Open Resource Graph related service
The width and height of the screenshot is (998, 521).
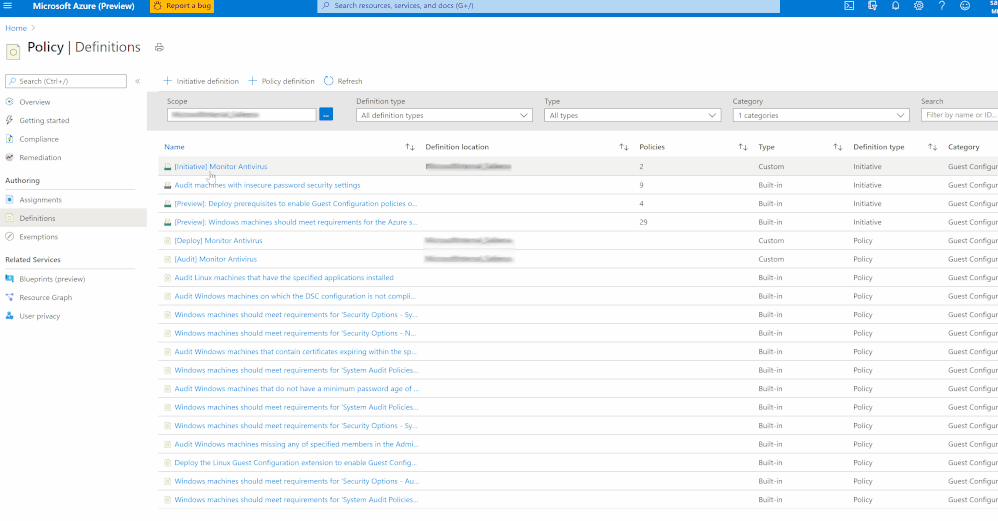(x=45, y=297)
